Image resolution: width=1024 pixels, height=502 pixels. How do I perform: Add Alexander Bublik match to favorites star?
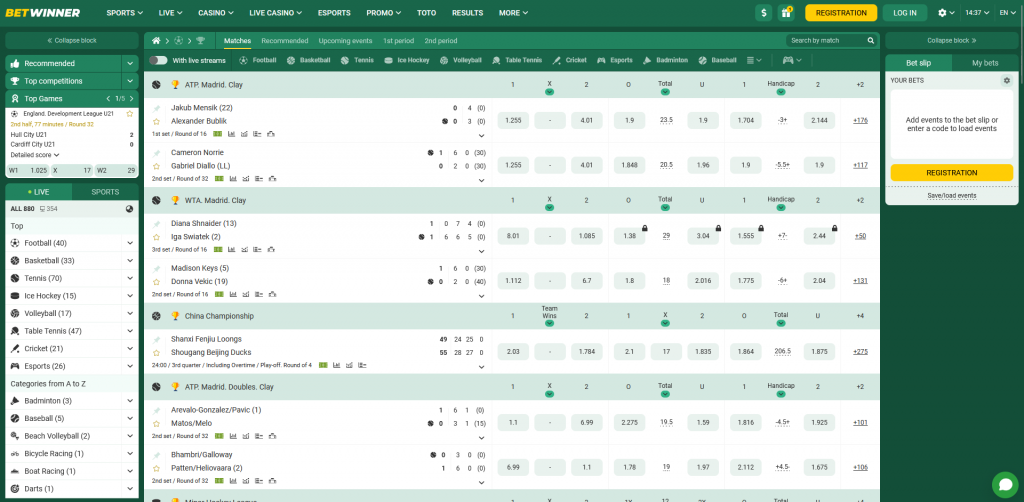[x=156, y=121]
